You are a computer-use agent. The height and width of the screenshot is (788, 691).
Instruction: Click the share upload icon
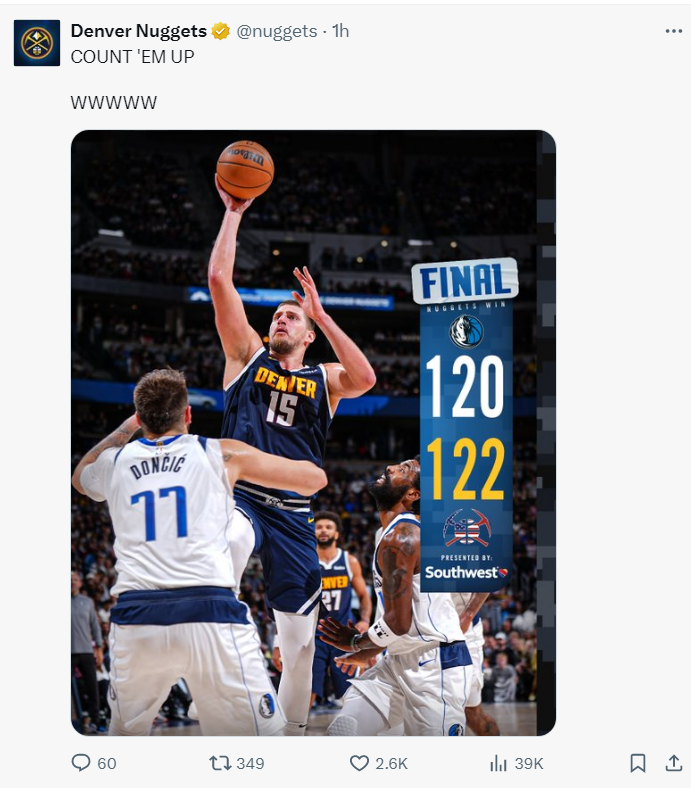click(x=673, y=763)
